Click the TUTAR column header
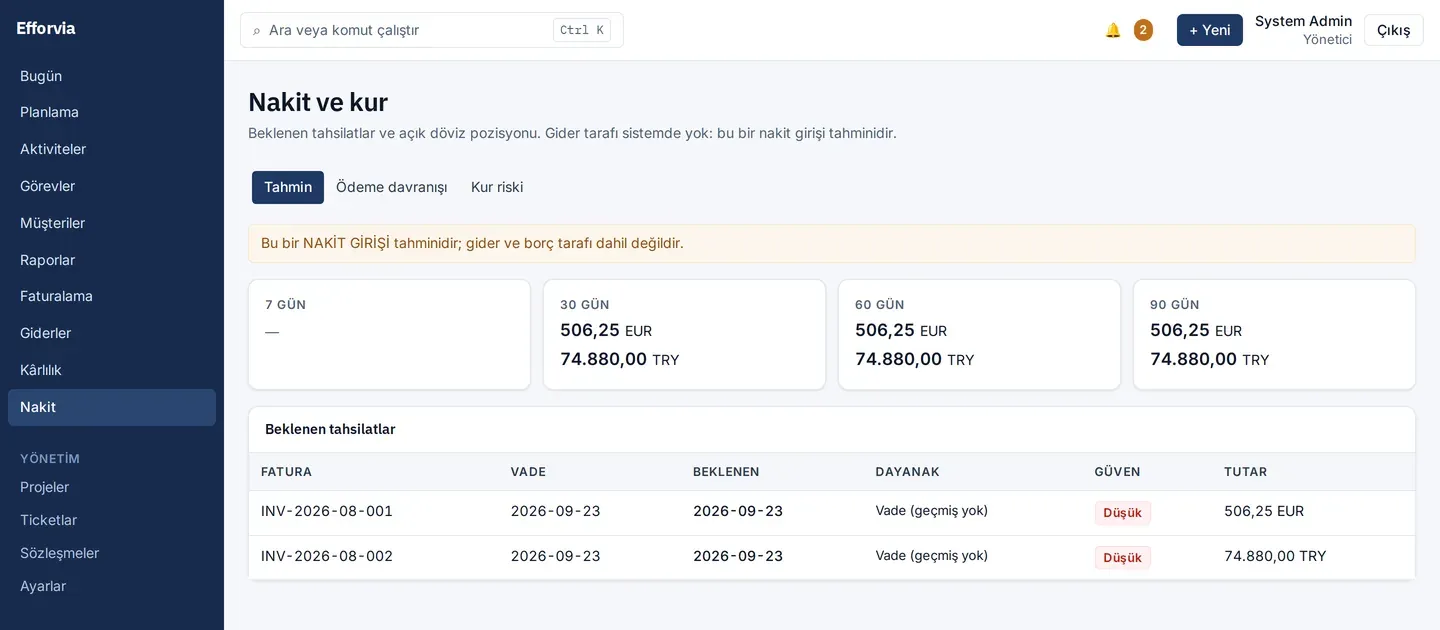This screenshot has height=630, width=1440. click(x=1246, y=472)
